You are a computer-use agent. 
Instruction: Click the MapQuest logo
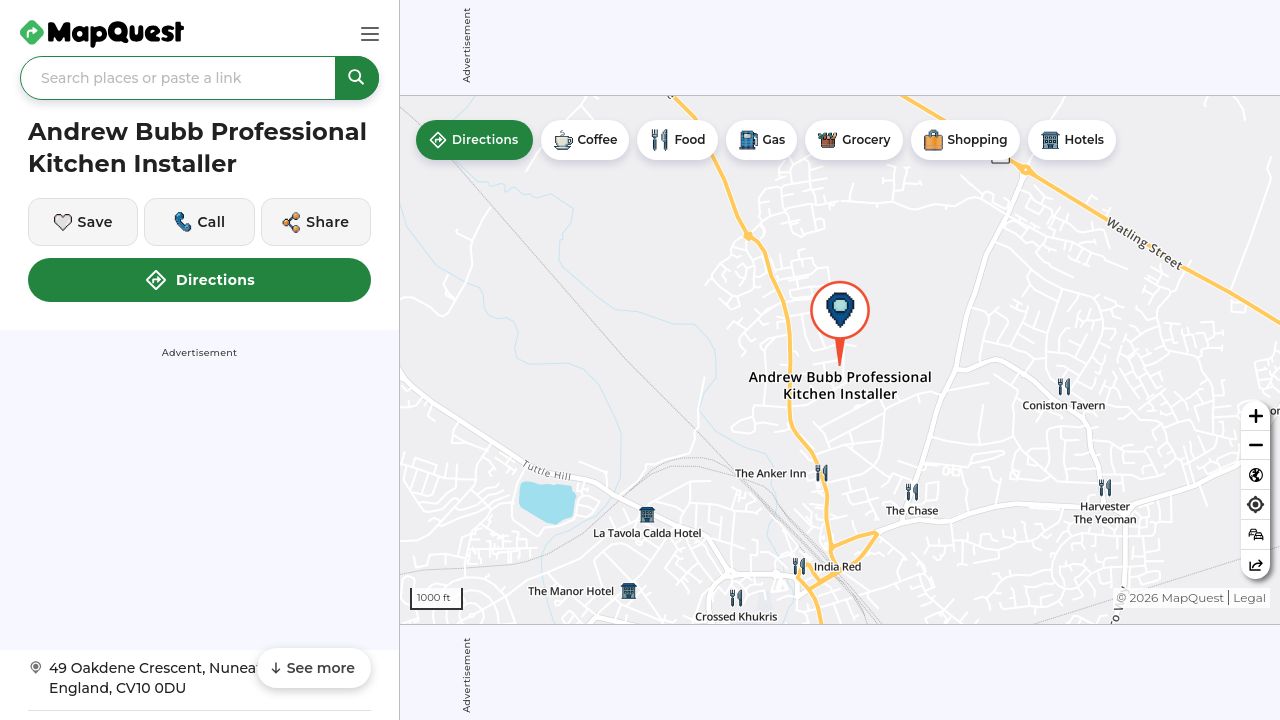pos(102,33)
